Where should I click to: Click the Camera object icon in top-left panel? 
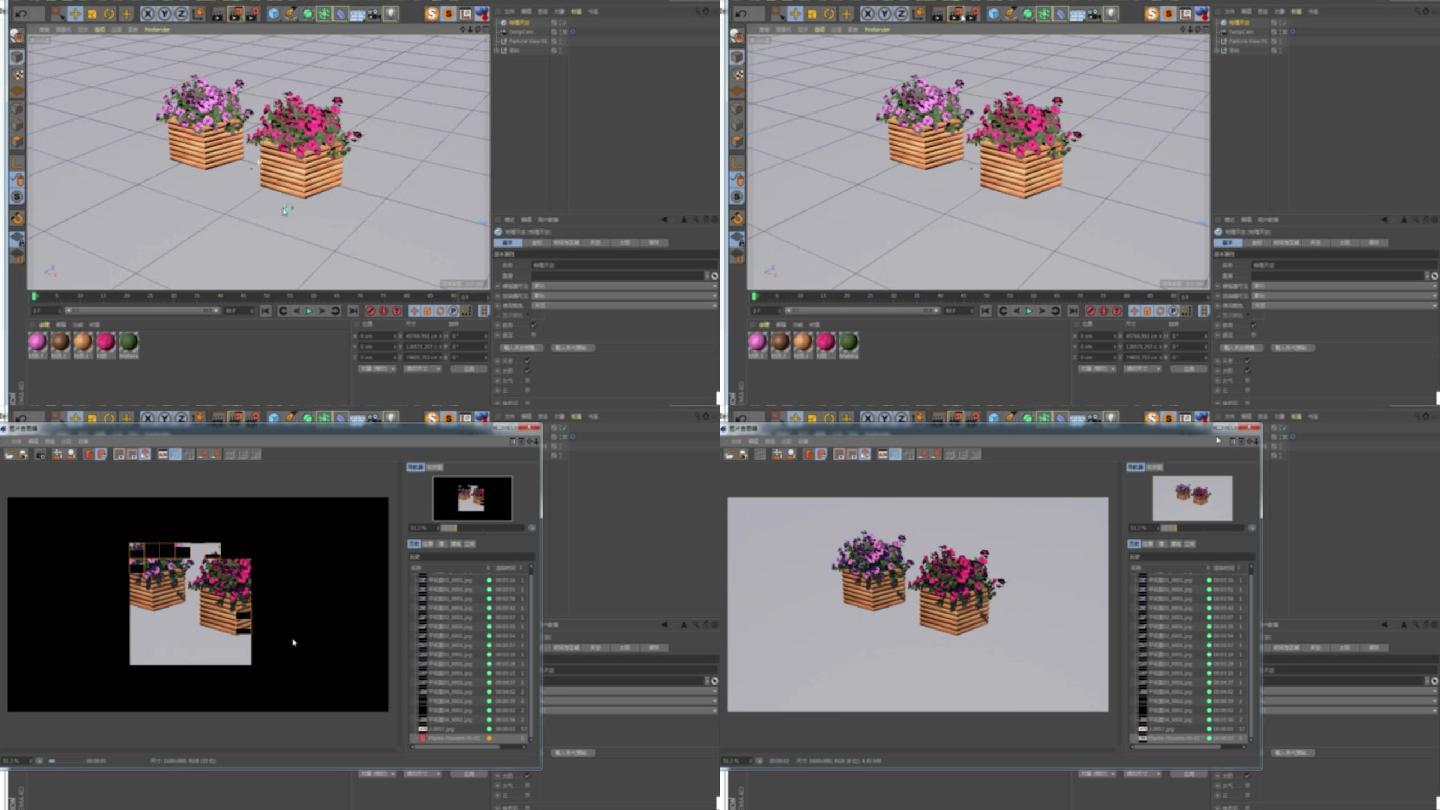click(373, 14)
